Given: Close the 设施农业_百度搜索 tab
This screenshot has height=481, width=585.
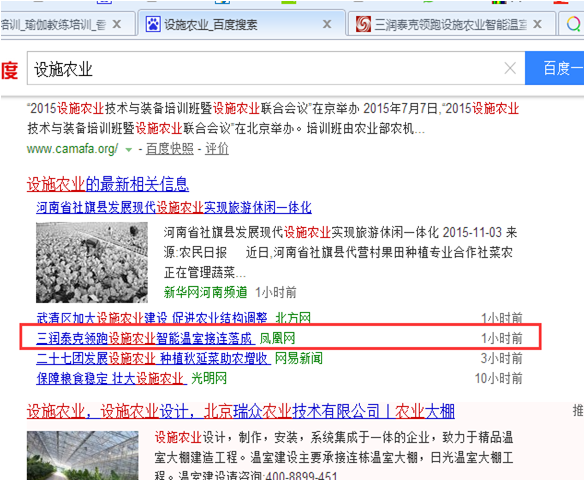Looking at the screenshot, I should click(327, 24).
